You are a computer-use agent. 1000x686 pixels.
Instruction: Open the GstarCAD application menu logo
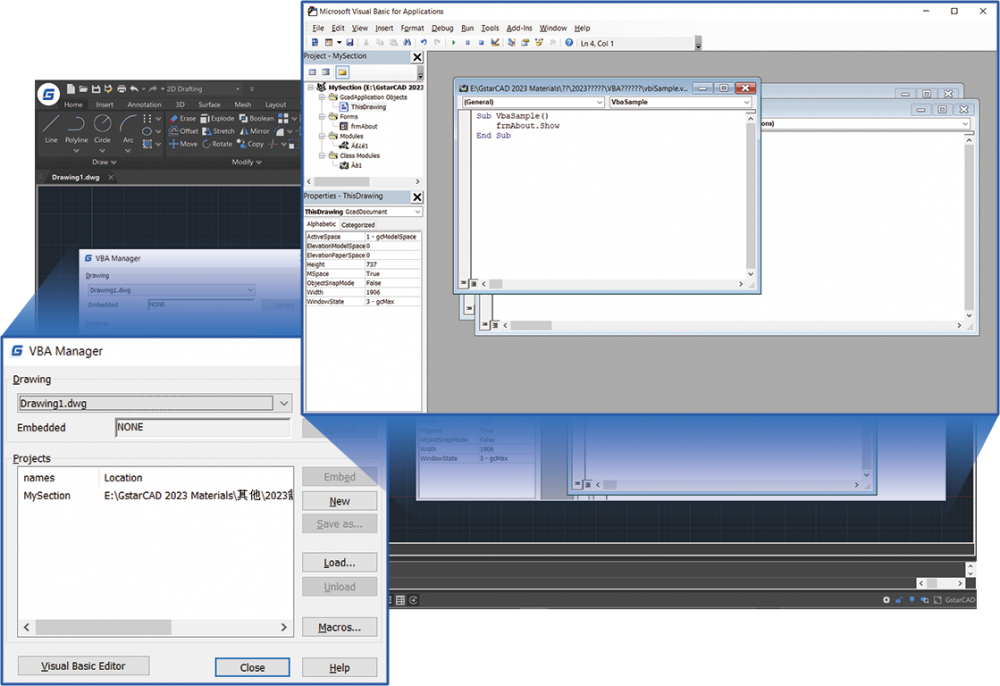tap(48, 94)
